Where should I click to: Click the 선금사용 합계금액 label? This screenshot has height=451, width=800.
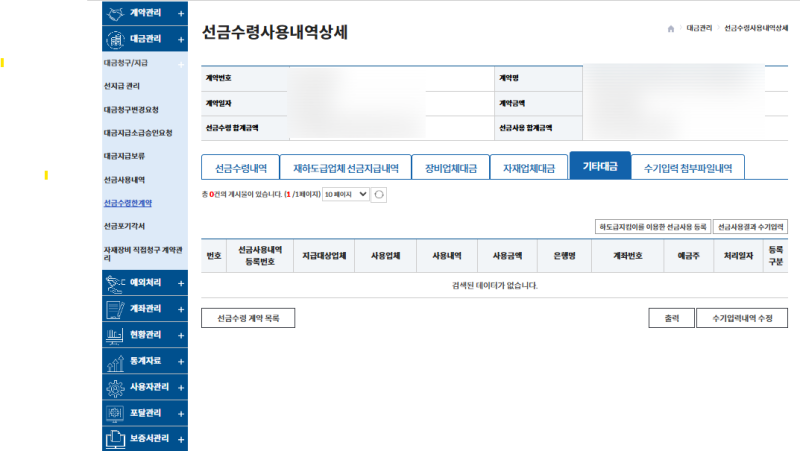526,128
